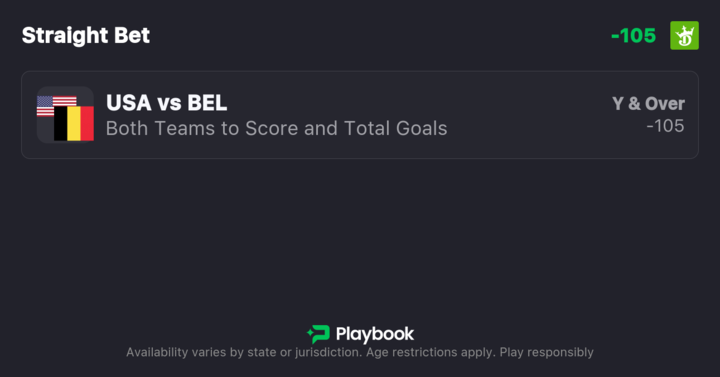
Task: Click the Belgium flag icon
Action: coord(74,123)
